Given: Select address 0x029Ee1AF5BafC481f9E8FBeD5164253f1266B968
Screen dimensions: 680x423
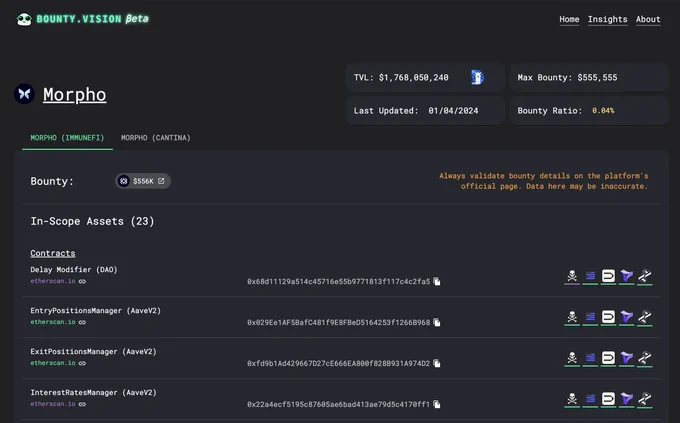Looking at the screenshot, I should tap(339, 322).
